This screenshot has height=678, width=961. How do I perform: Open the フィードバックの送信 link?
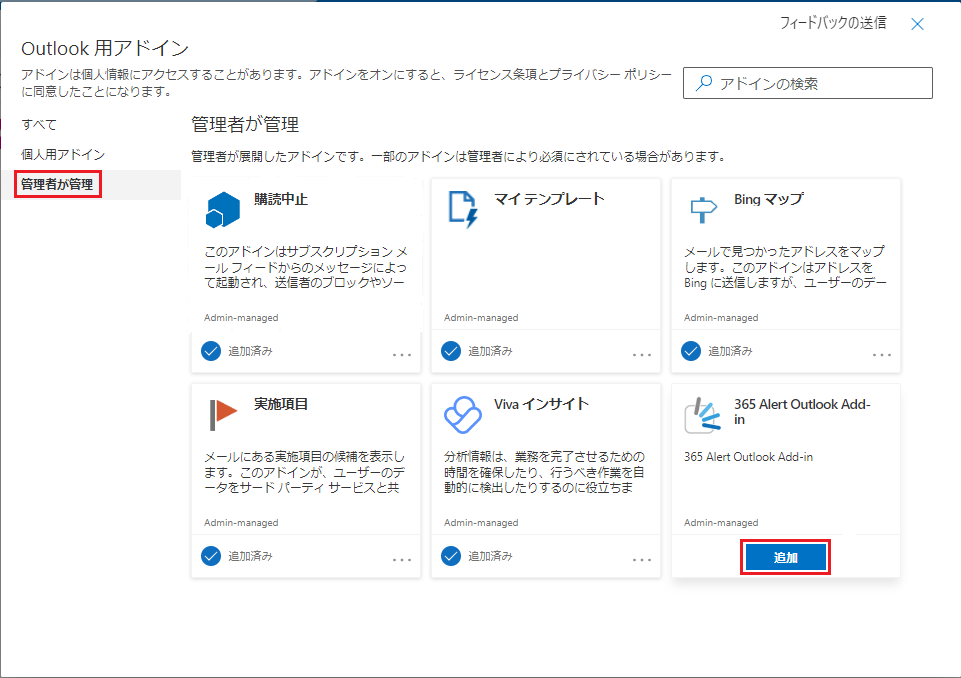click(x=832, y=23)
